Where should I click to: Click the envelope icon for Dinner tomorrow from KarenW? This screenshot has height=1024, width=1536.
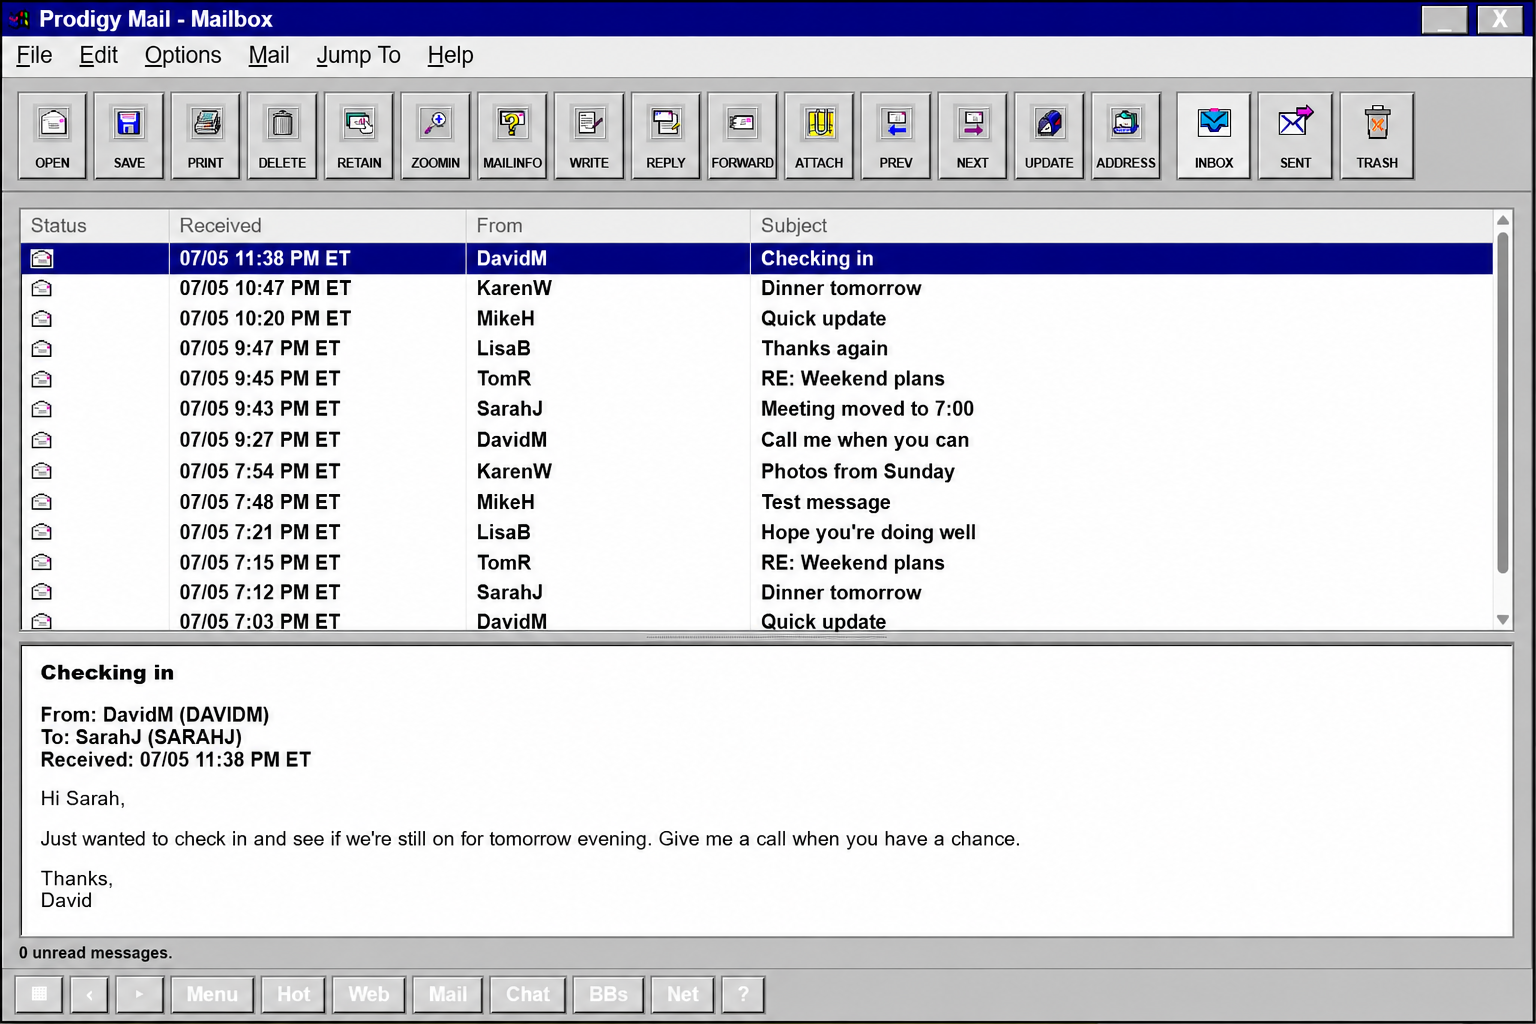pyautogui.click(x=42, y=288)
